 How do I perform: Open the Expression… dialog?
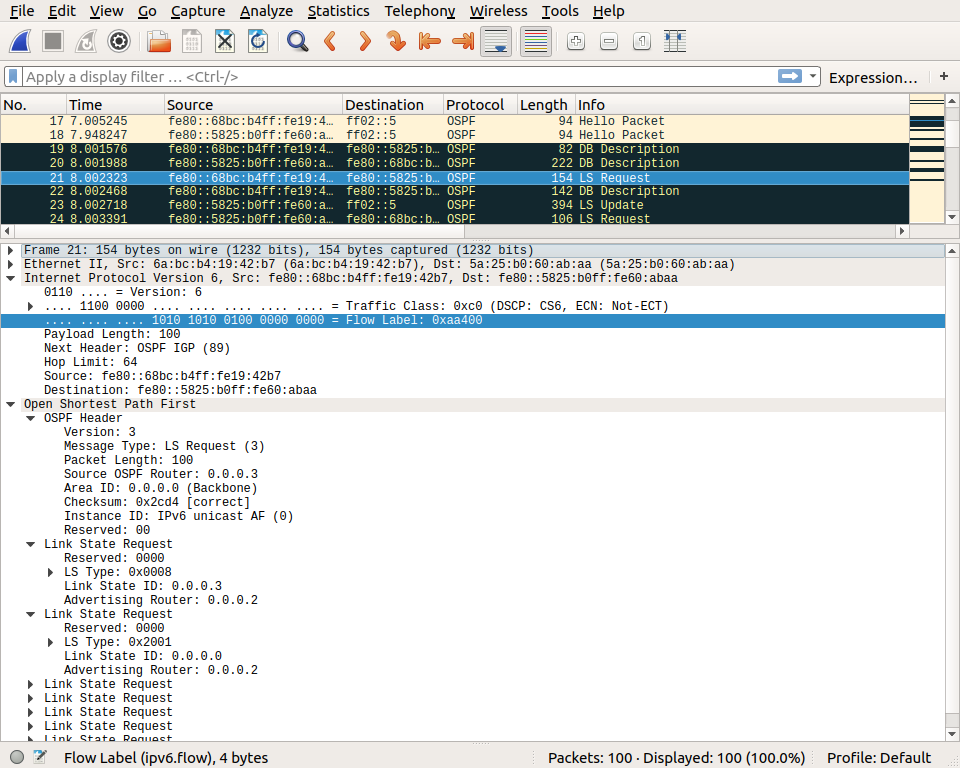(873, 78)
